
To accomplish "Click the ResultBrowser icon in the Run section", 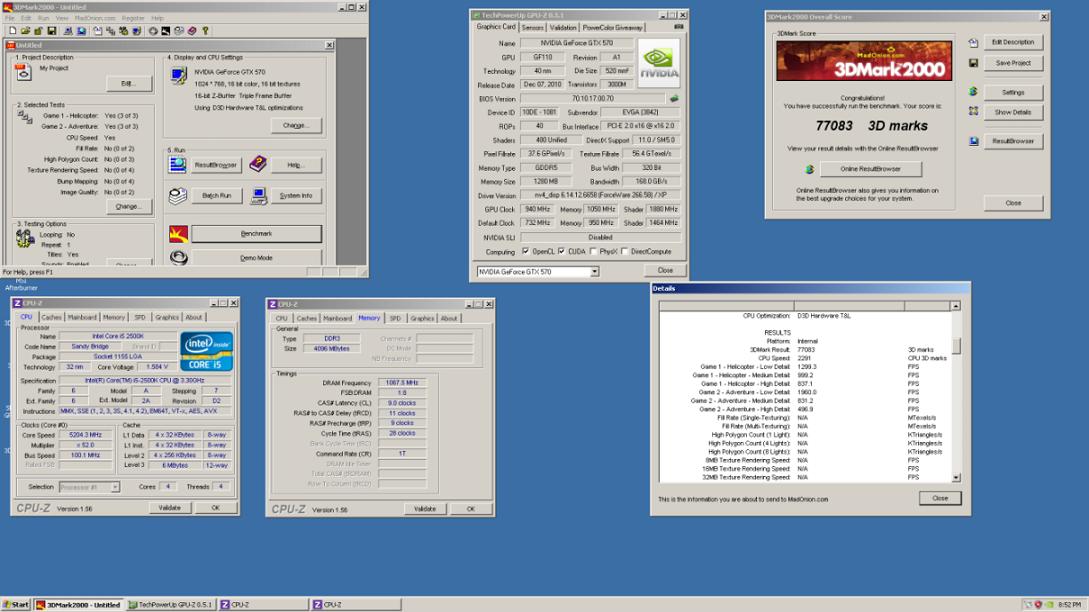I will 177,165.
